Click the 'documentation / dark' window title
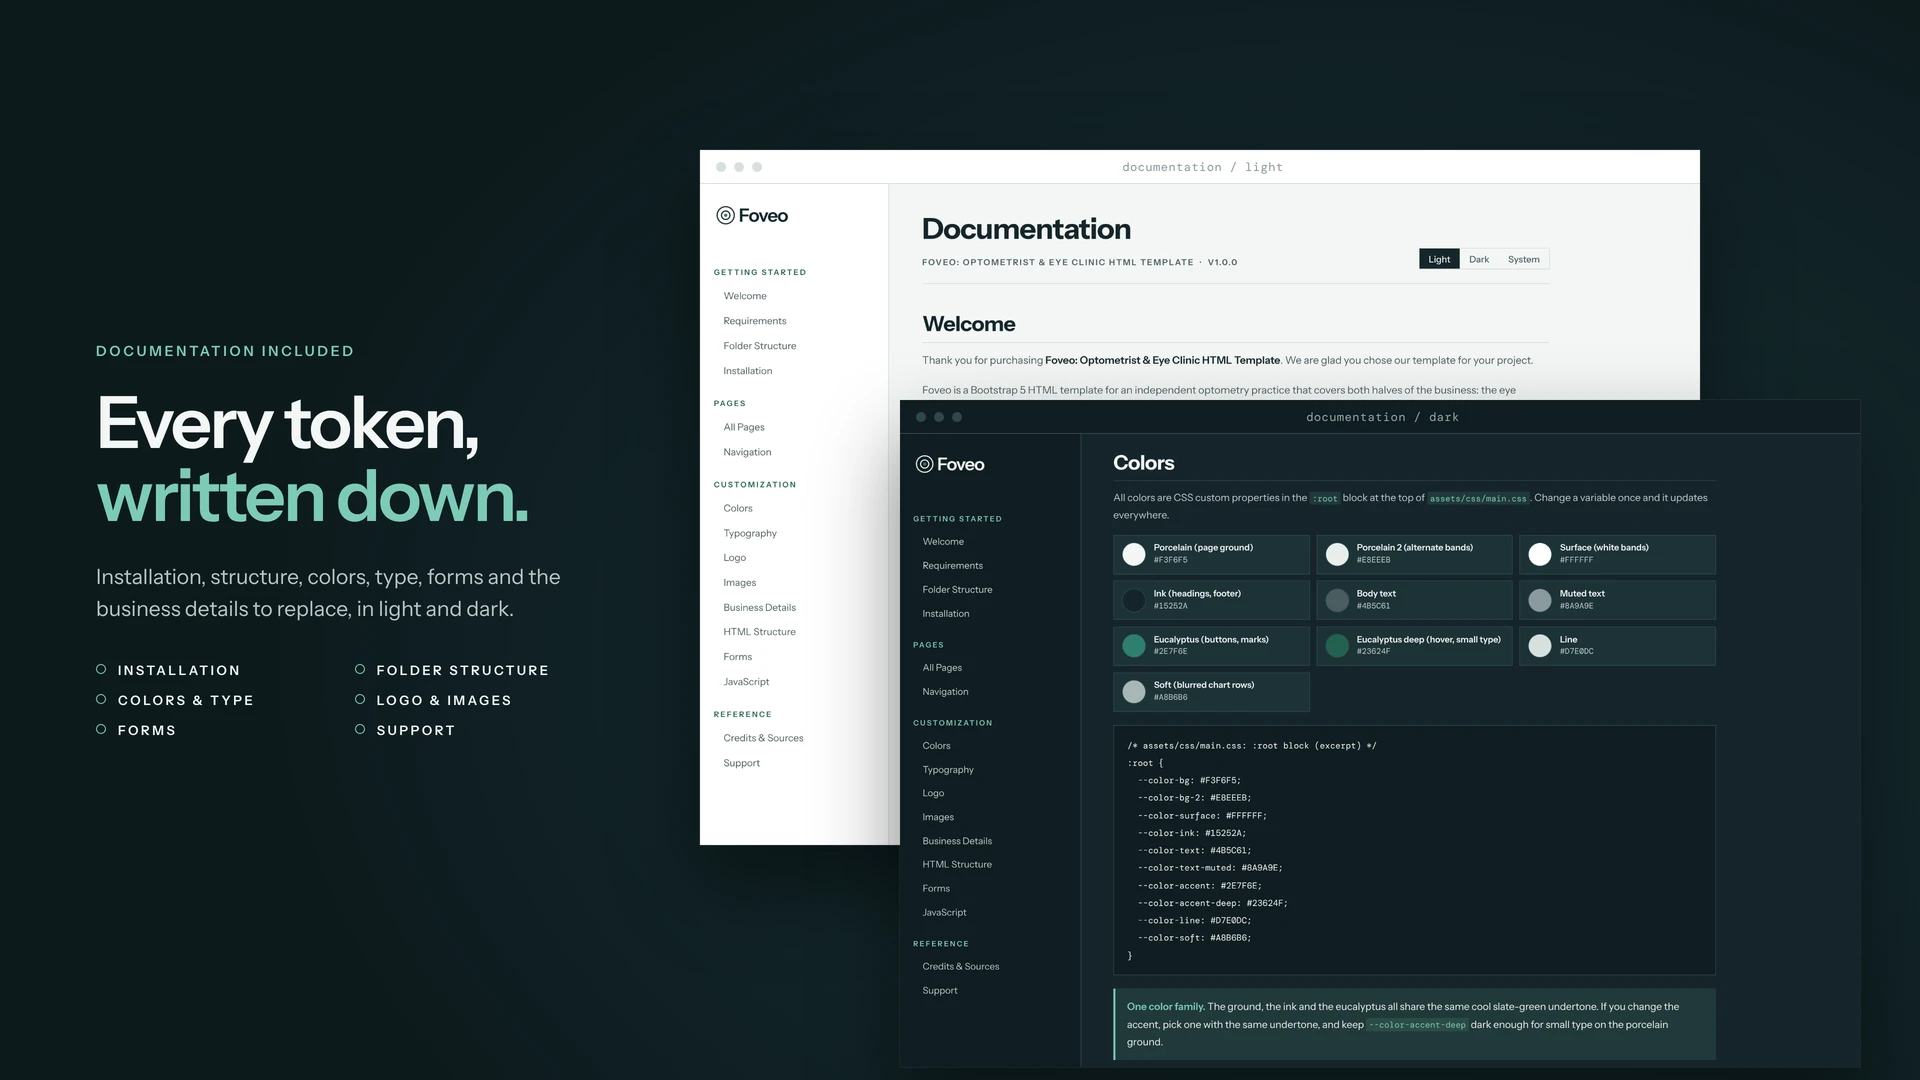The image size is (1920, 1080). pyautogui.click(x=1382, y=417)
